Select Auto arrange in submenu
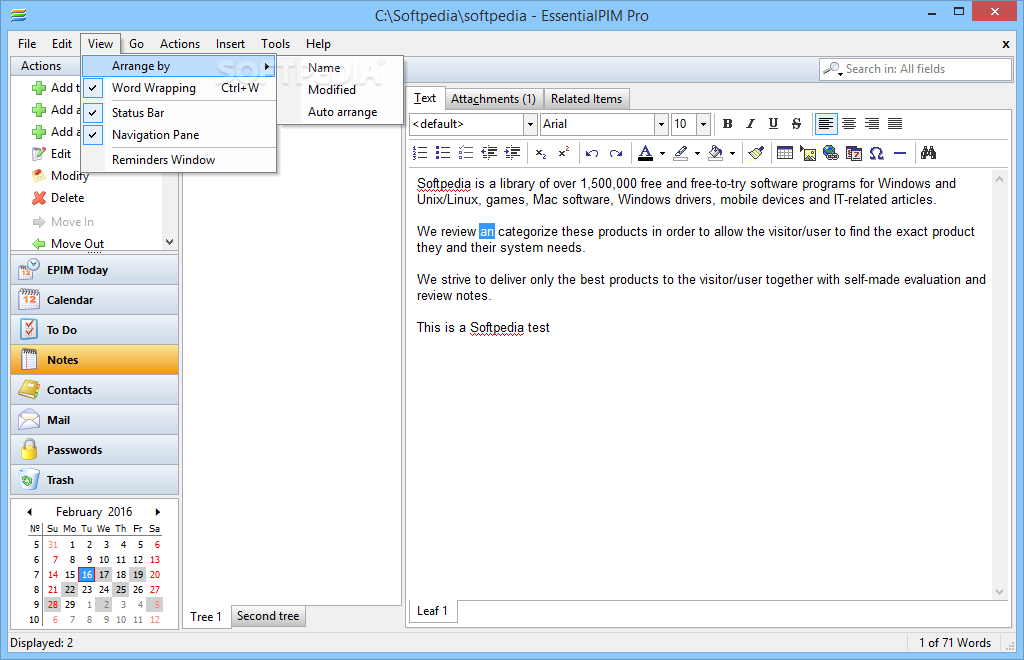 click(x=340, y=112)
